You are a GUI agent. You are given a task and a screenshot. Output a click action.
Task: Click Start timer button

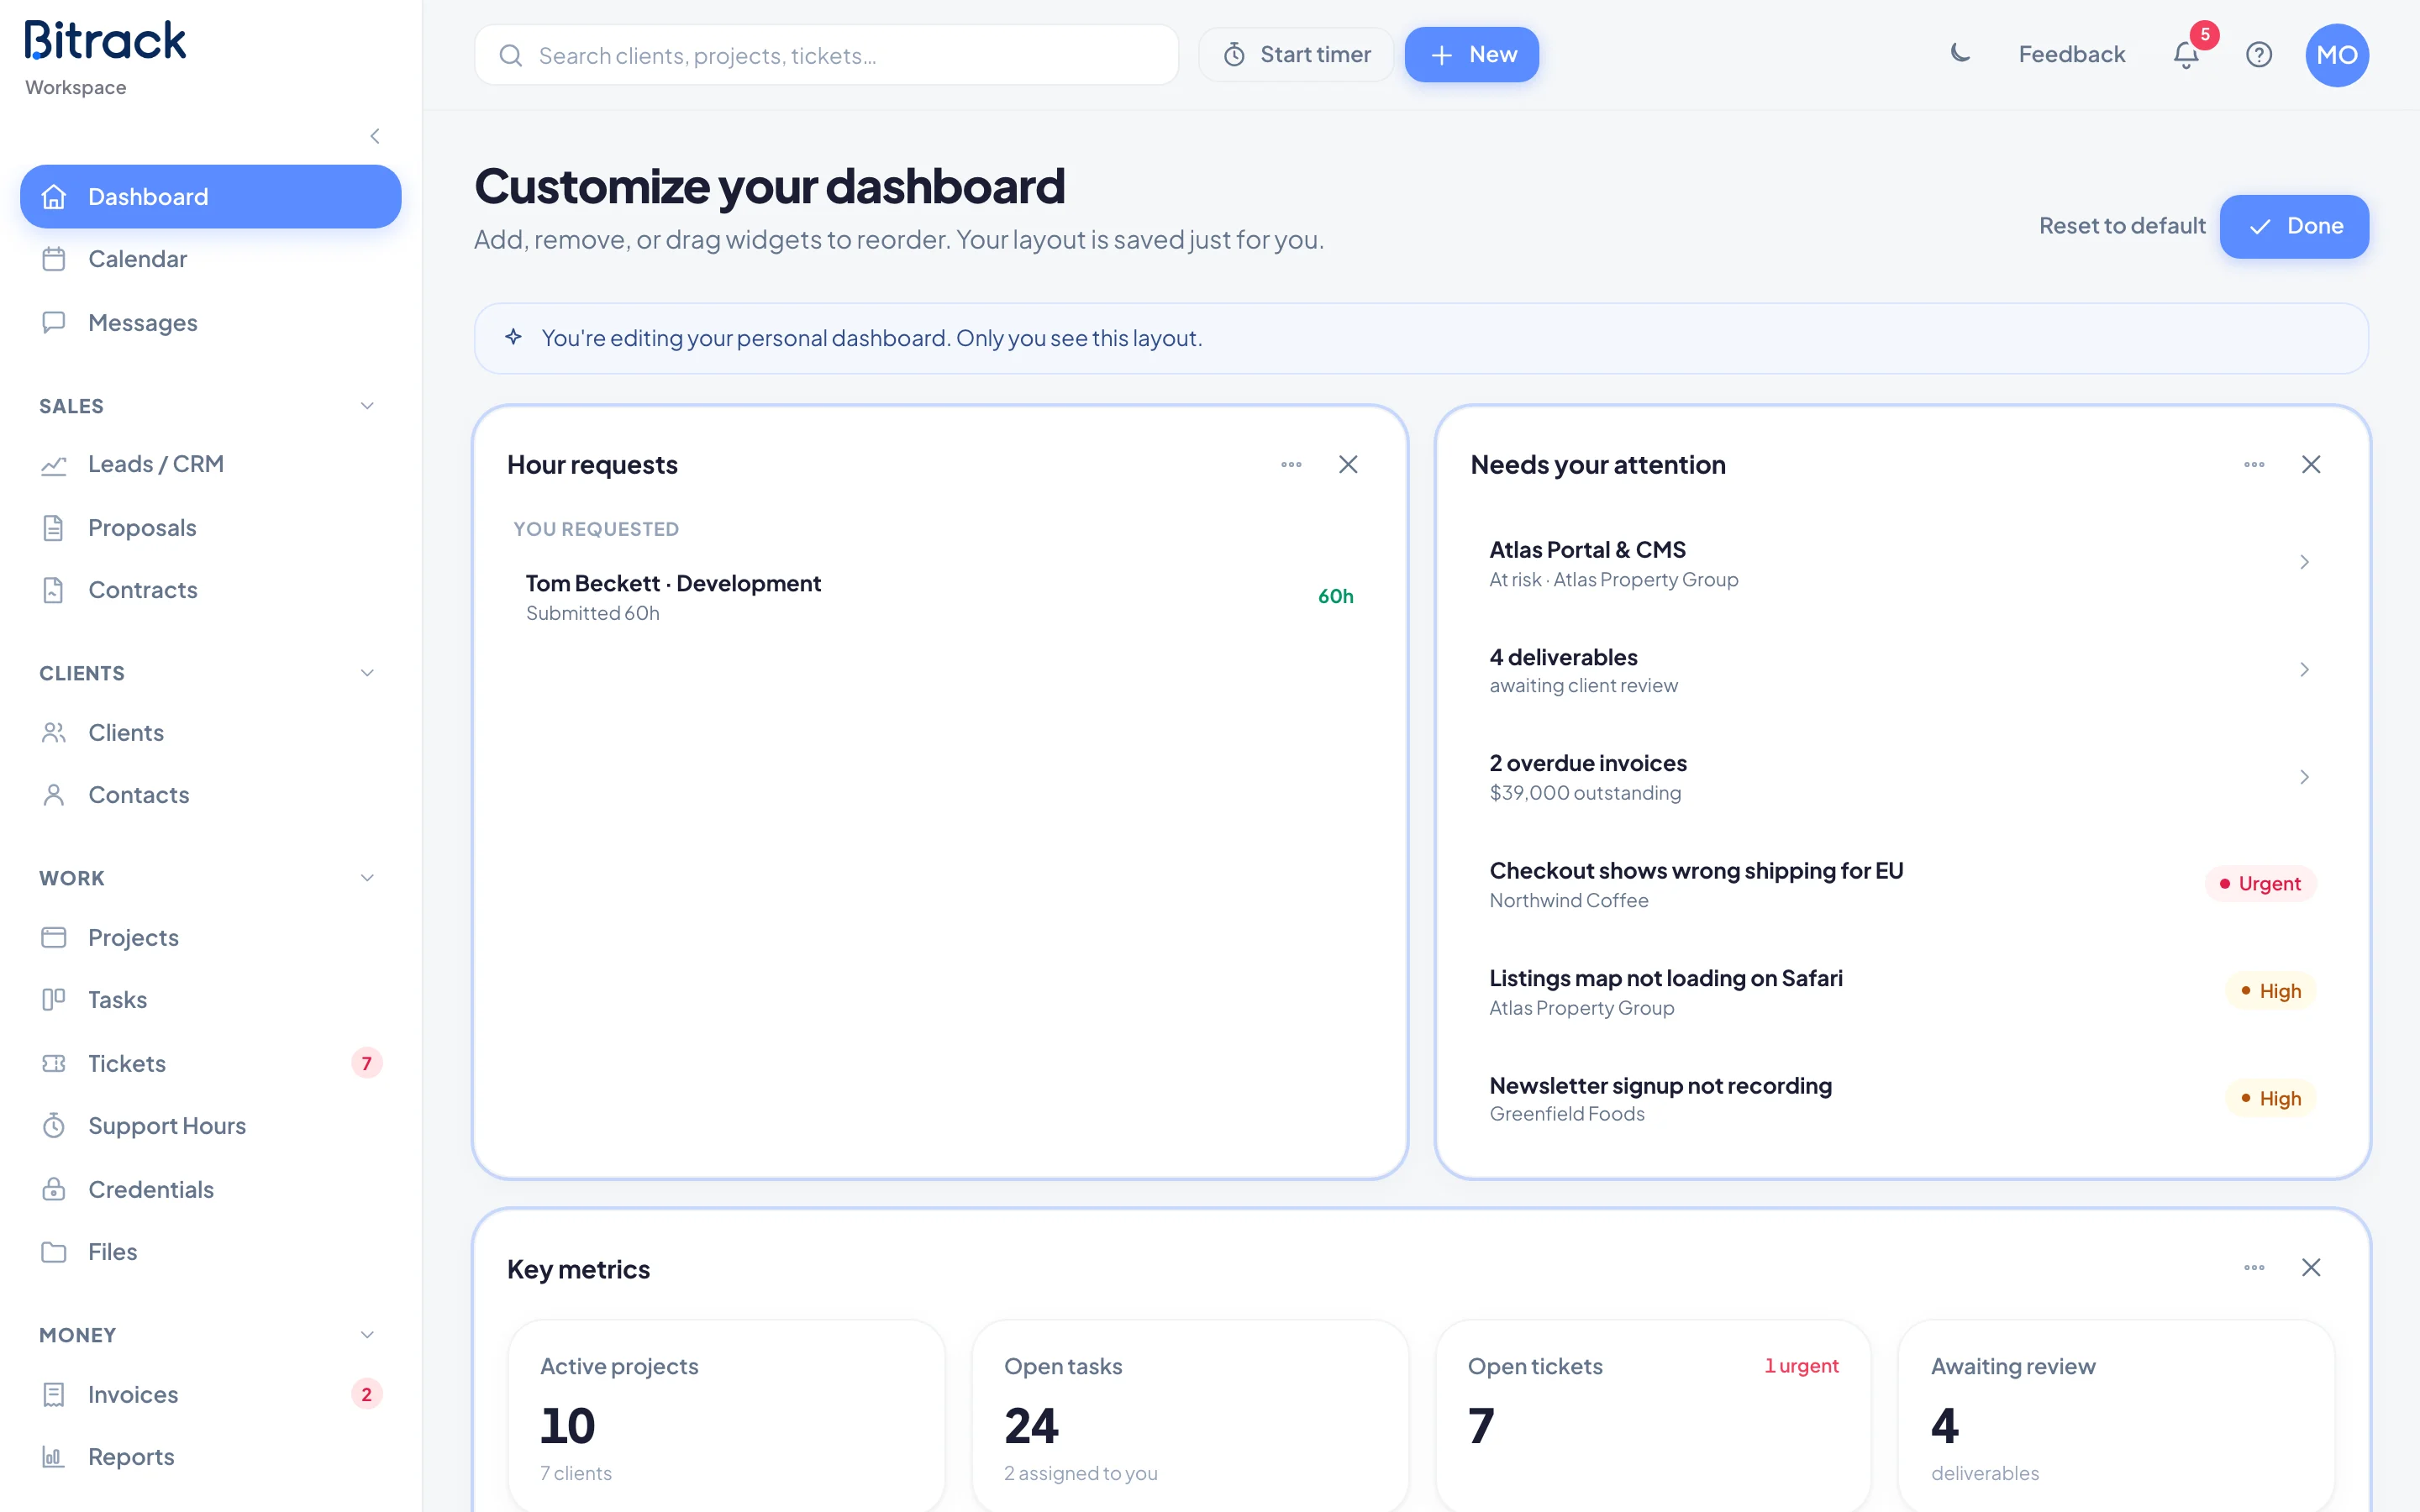pos(1296,54)
